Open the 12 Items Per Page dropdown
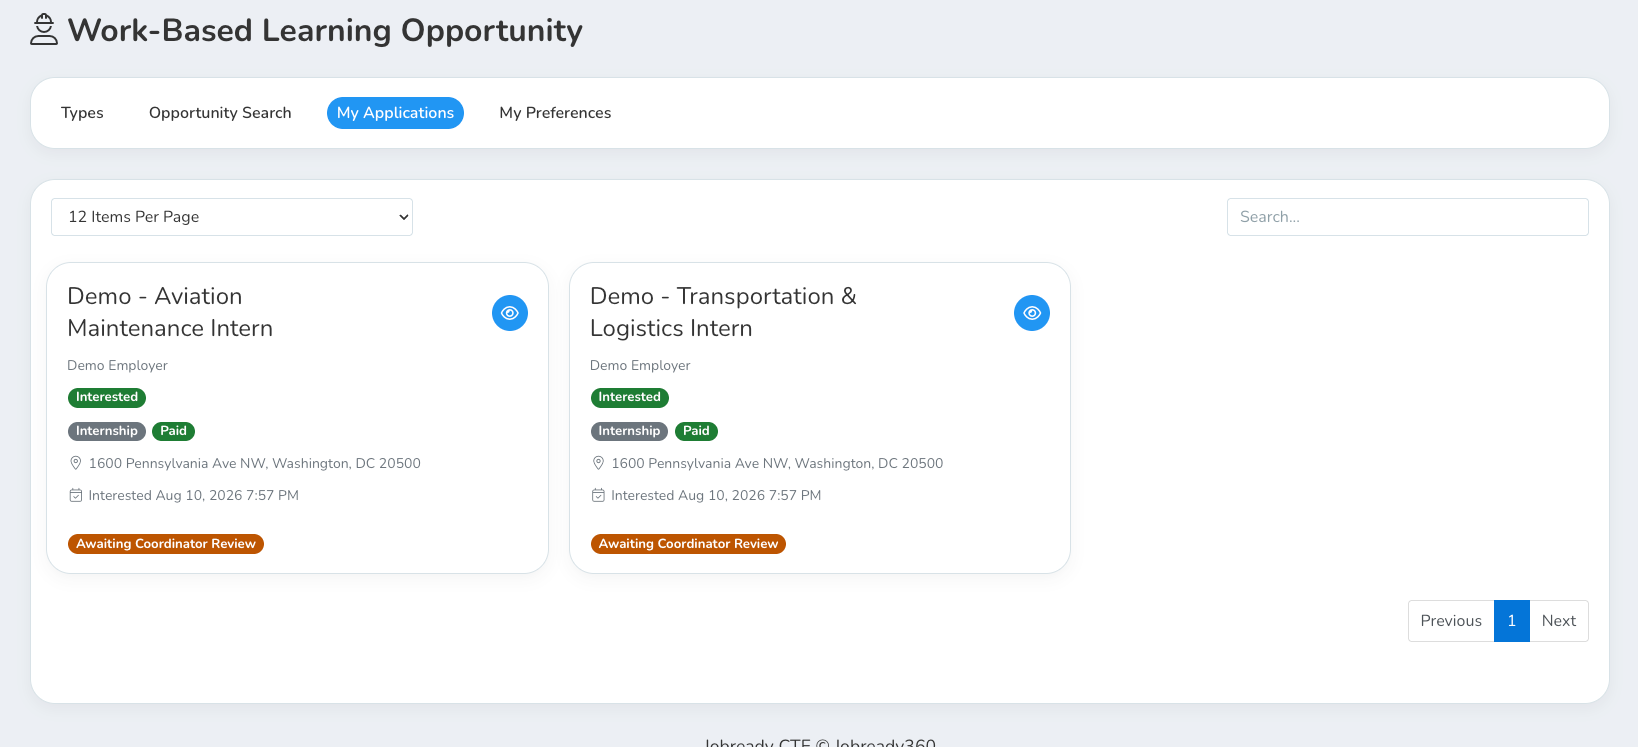 (232, 217)
